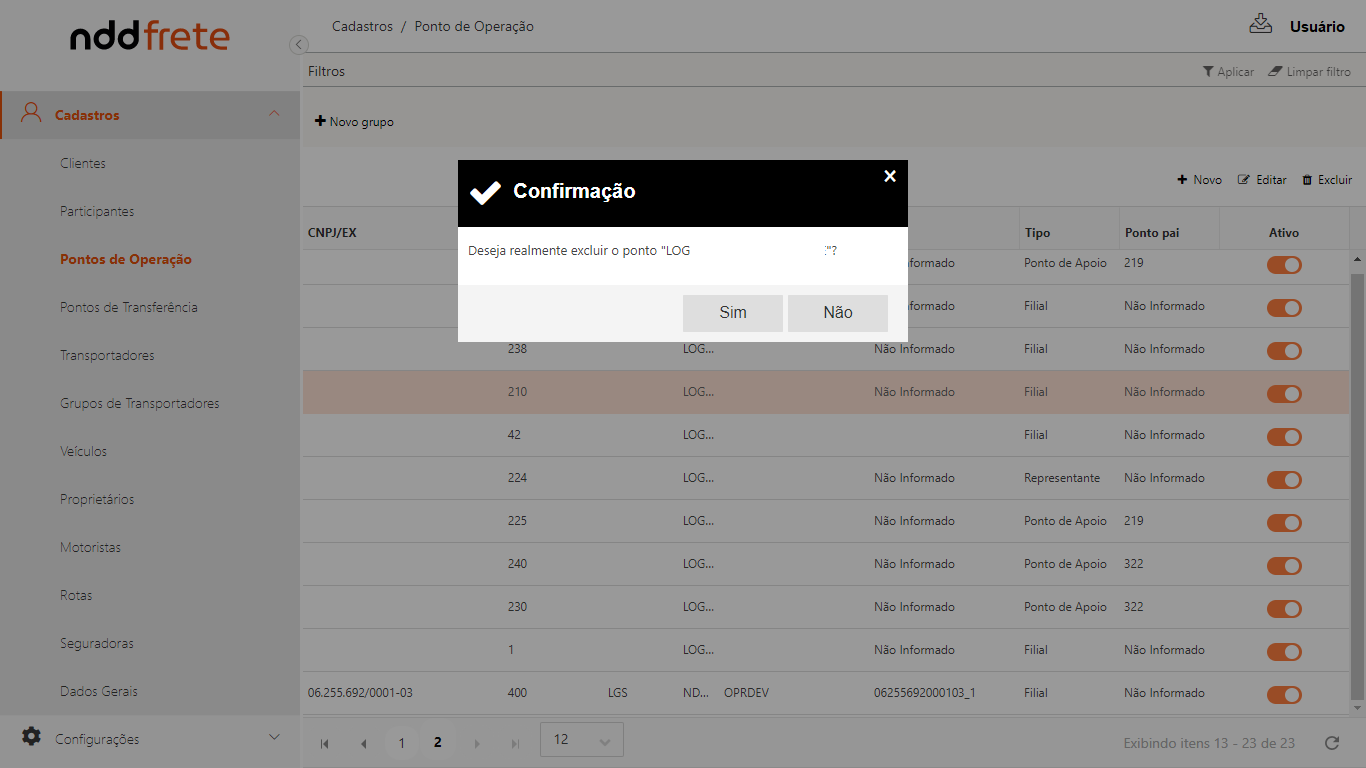Confirm deletion by clicking Sim

coord(733,313)
